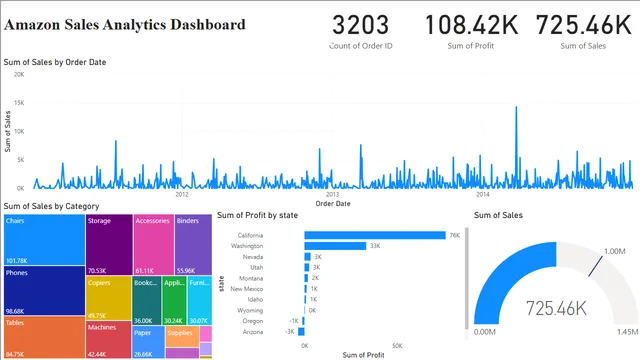640x360 pixels.
Task: Click the Sum of Profit card 108.42K
Action: (471, 31)
